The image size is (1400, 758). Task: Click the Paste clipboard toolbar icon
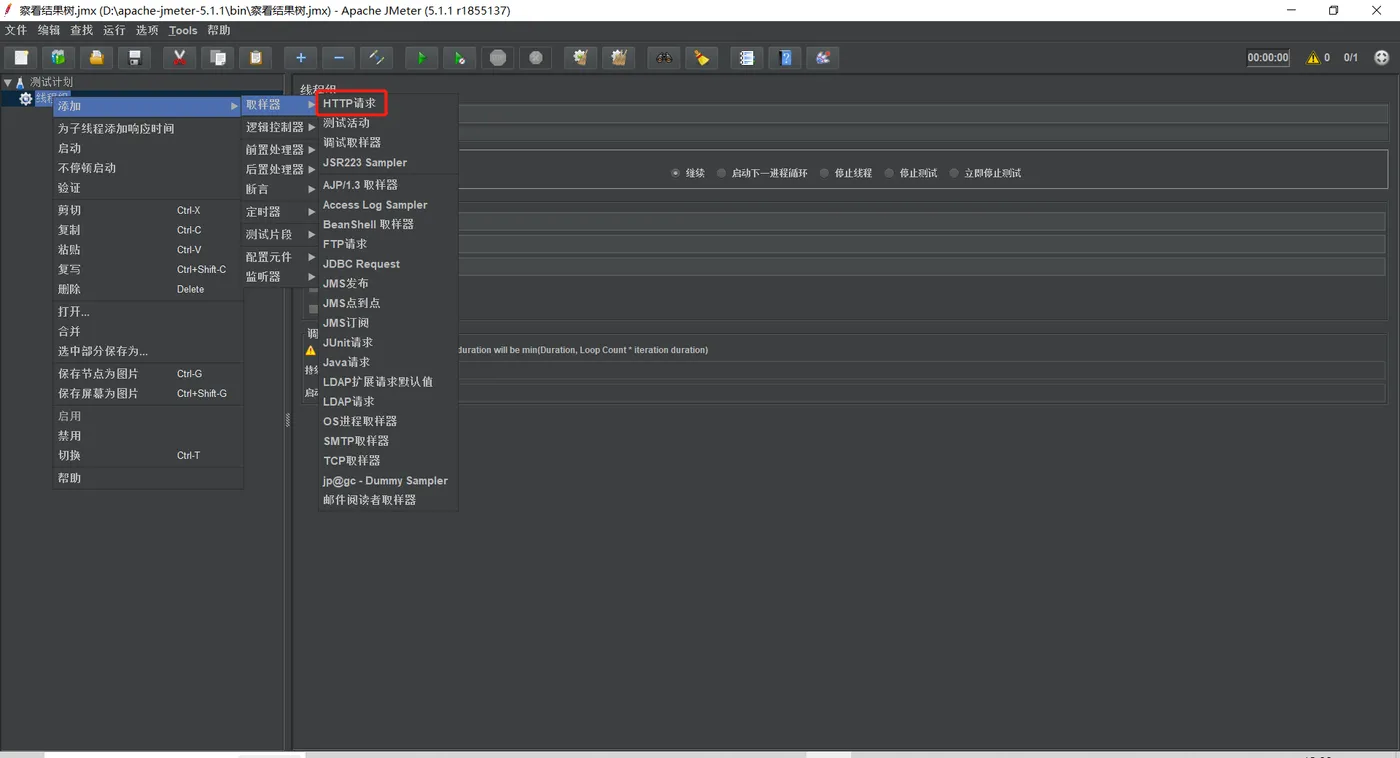[255, 58]
